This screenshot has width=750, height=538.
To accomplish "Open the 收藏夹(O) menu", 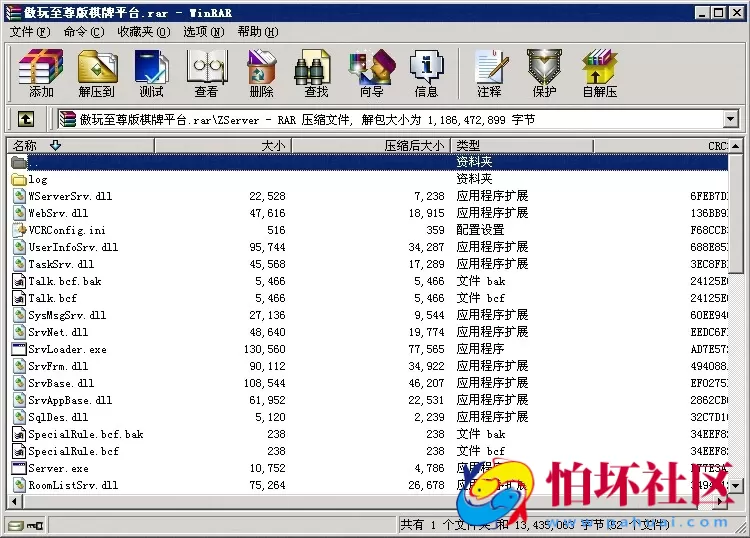I will click(x=143, y=32).
